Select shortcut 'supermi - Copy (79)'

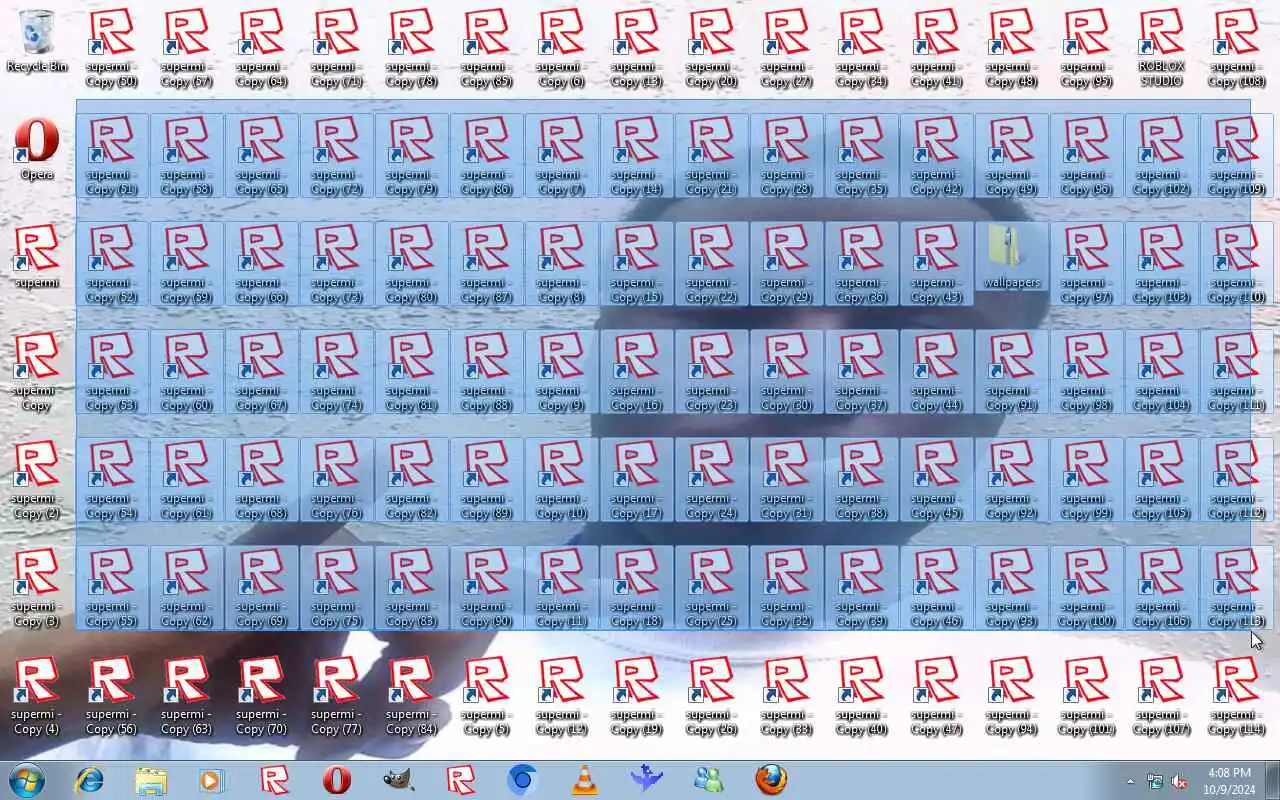(412, 156)
